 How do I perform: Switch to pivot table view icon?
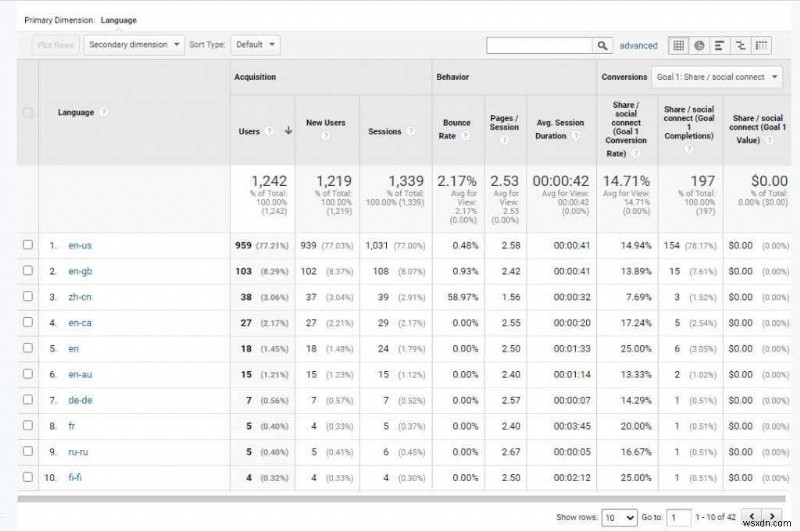click(761, 45)
